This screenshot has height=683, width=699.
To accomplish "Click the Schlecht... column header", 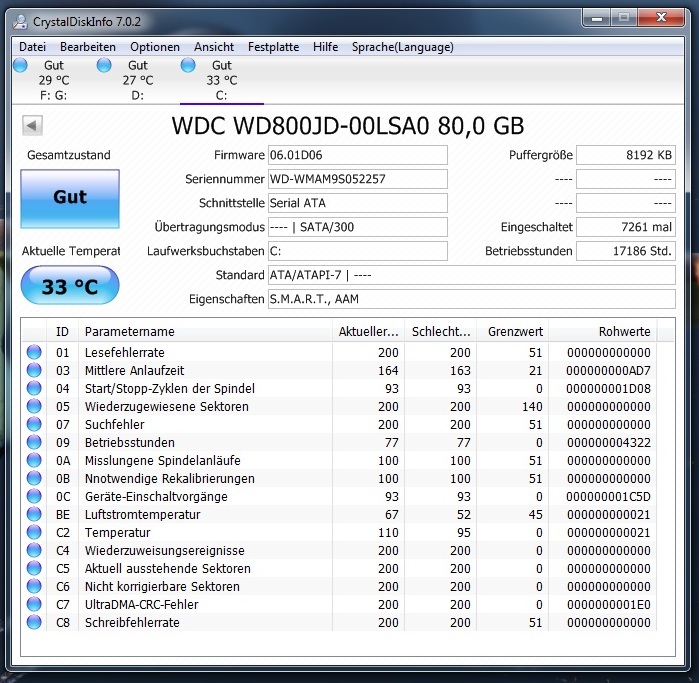I will click(440, 332).
